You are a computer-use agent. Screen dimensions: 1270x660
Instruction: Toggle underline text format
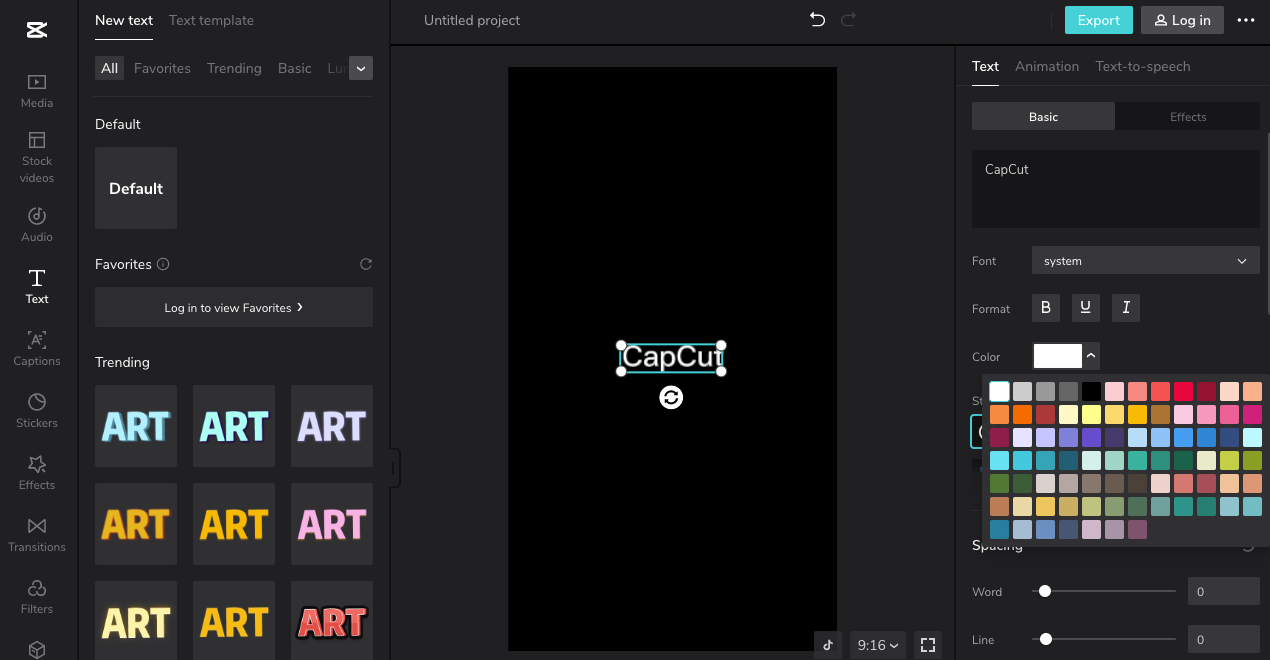pyautogui.click(x=1086, y=308)
